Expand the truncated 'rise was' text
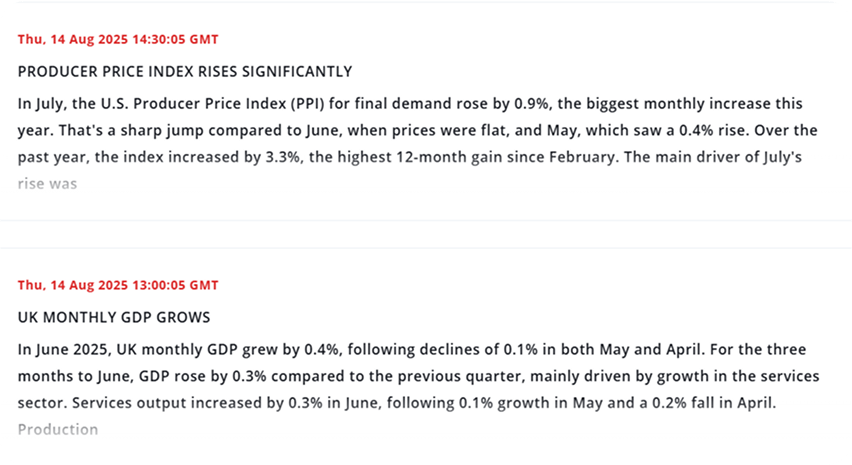The width and height of the screenshot is (852, 465). click(x=47, y=184)
